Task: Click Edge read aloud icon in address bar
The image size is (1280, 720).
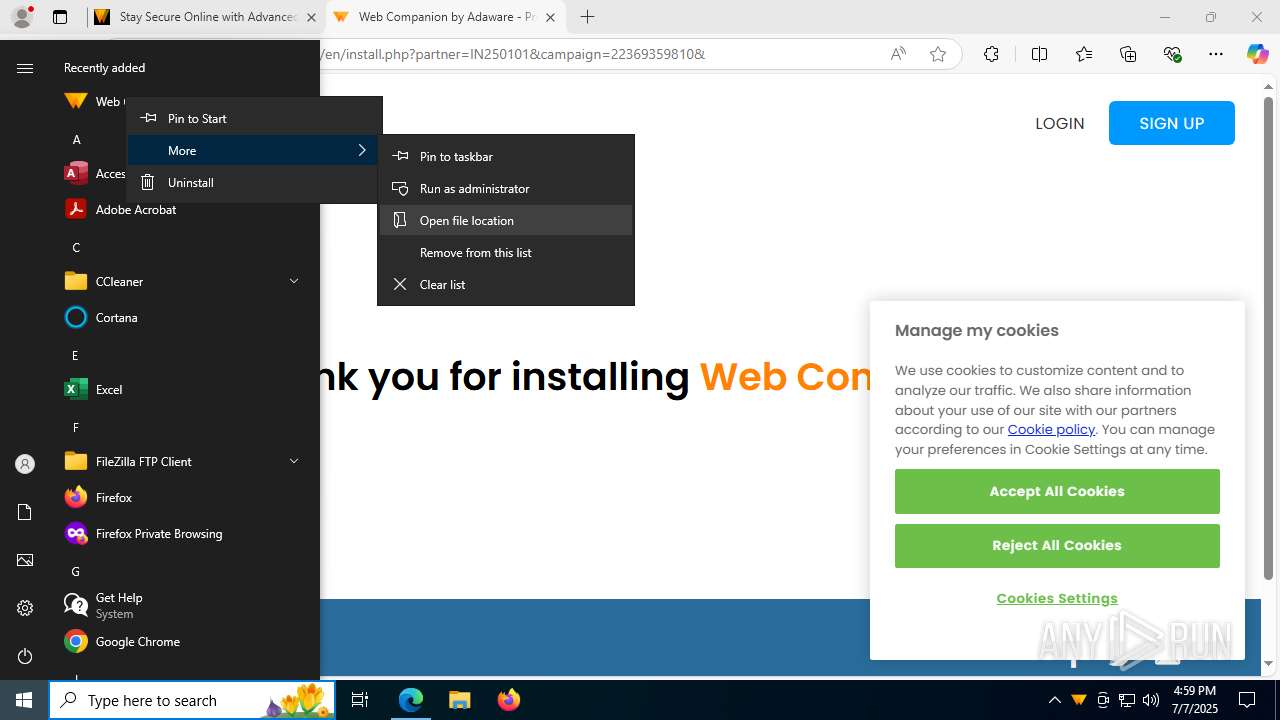Action: click(898, 54)
